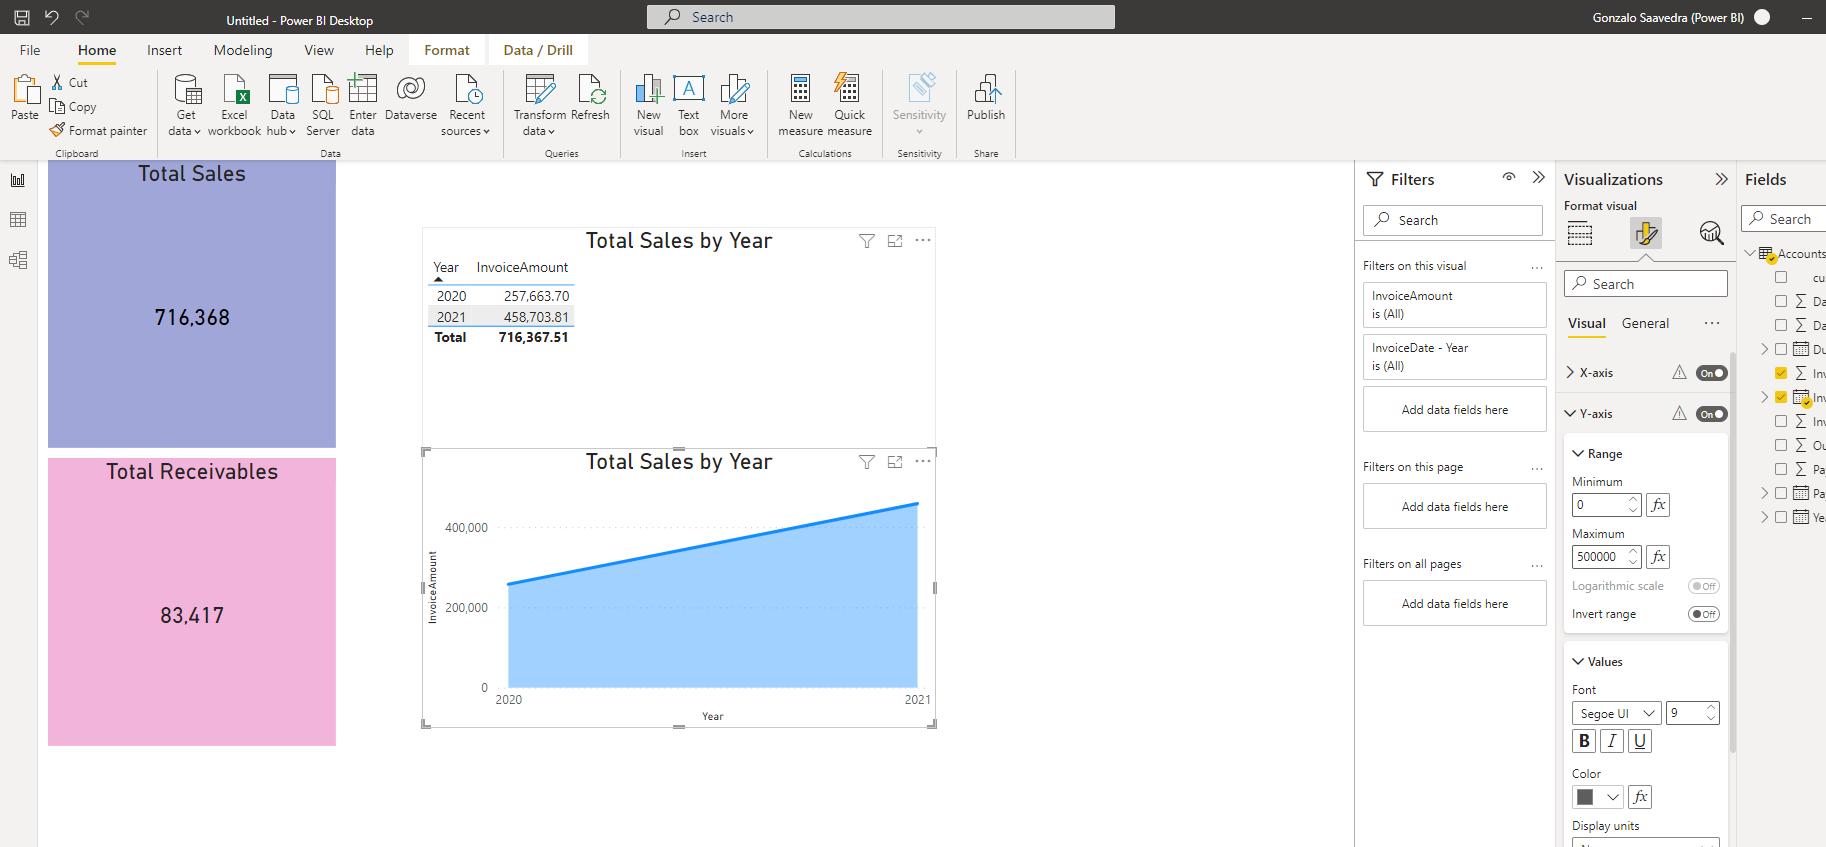Apply Italic to values font
The image size is (1826, 847).
click(1612, 741)
